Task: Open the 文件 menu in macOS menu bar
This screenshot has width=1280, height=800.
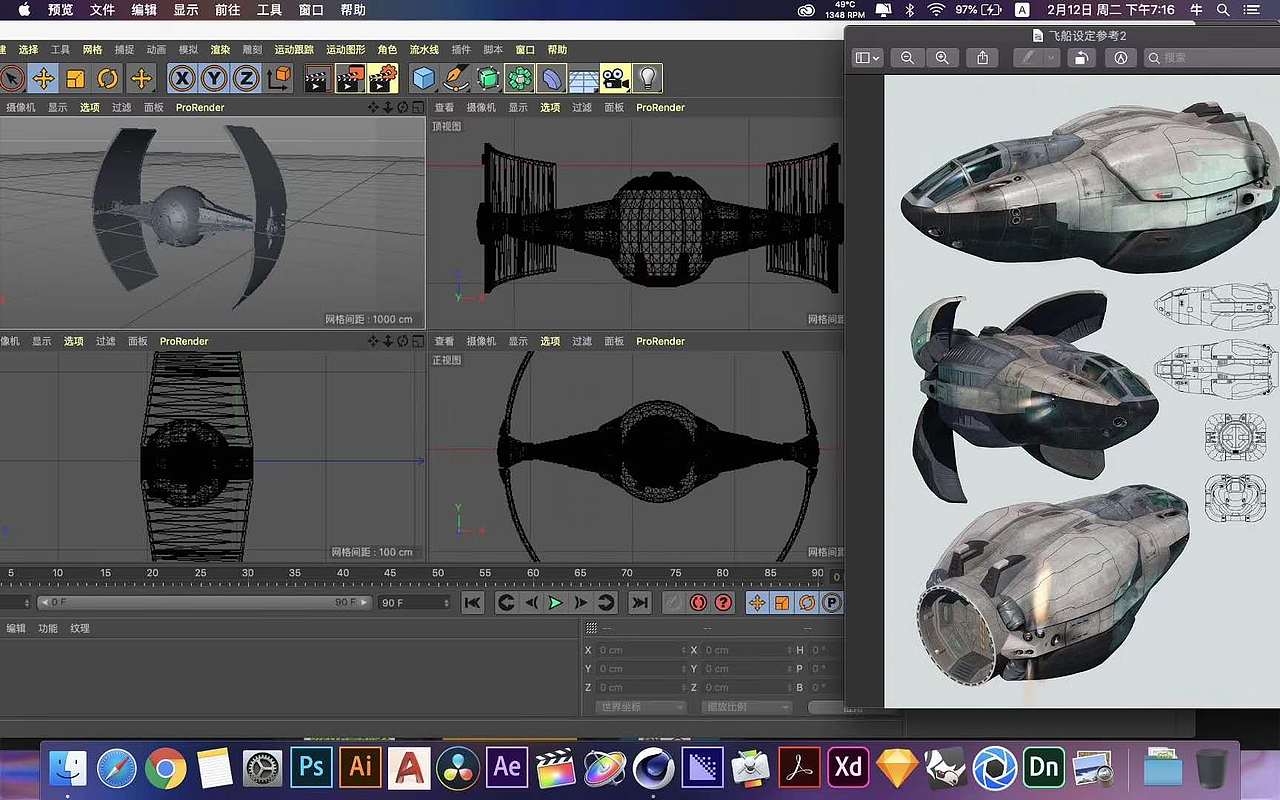Action: pos(102,10)
